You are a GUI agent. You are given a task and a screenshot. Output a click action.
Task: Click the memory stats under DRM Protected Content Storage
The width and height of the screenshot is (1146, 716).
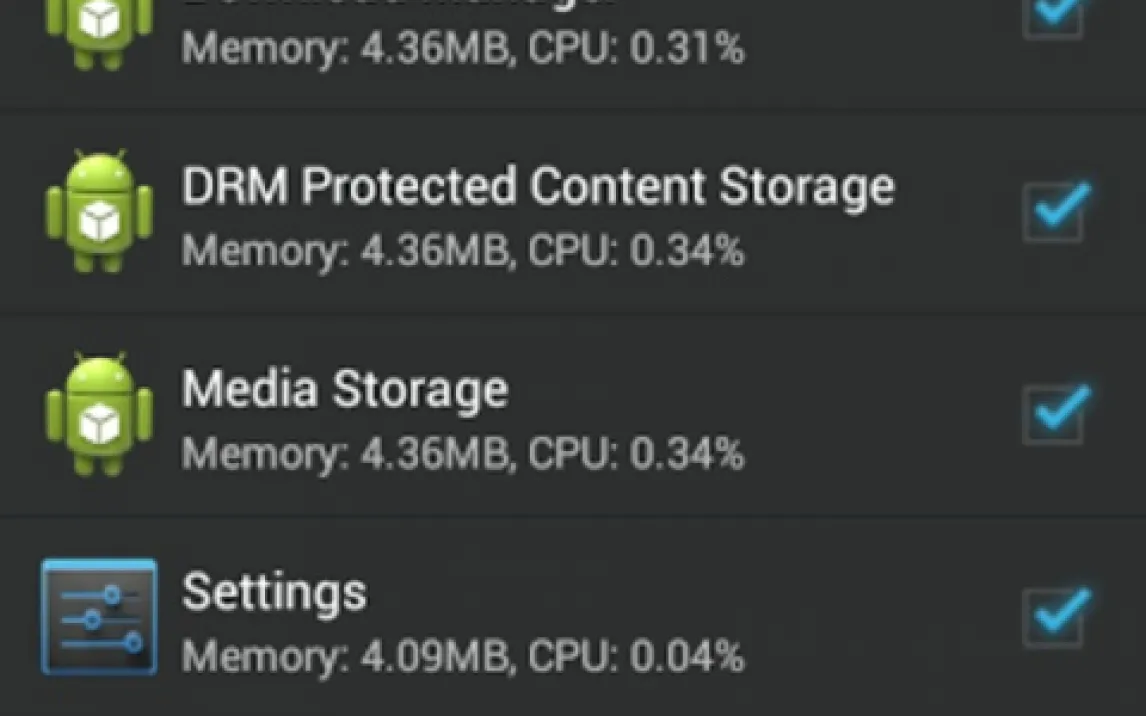tap(462, 251)
